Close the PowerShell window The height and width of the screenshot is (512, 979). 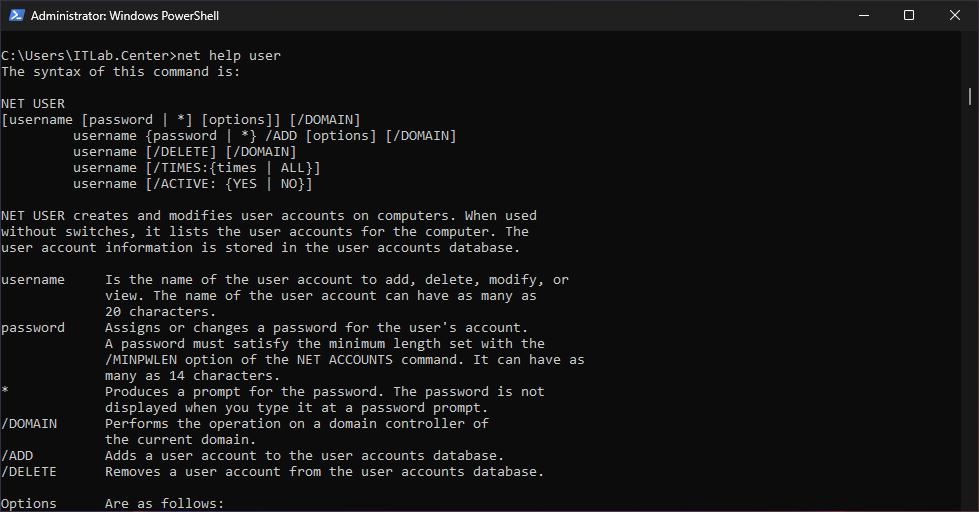(x=955, y=15)
